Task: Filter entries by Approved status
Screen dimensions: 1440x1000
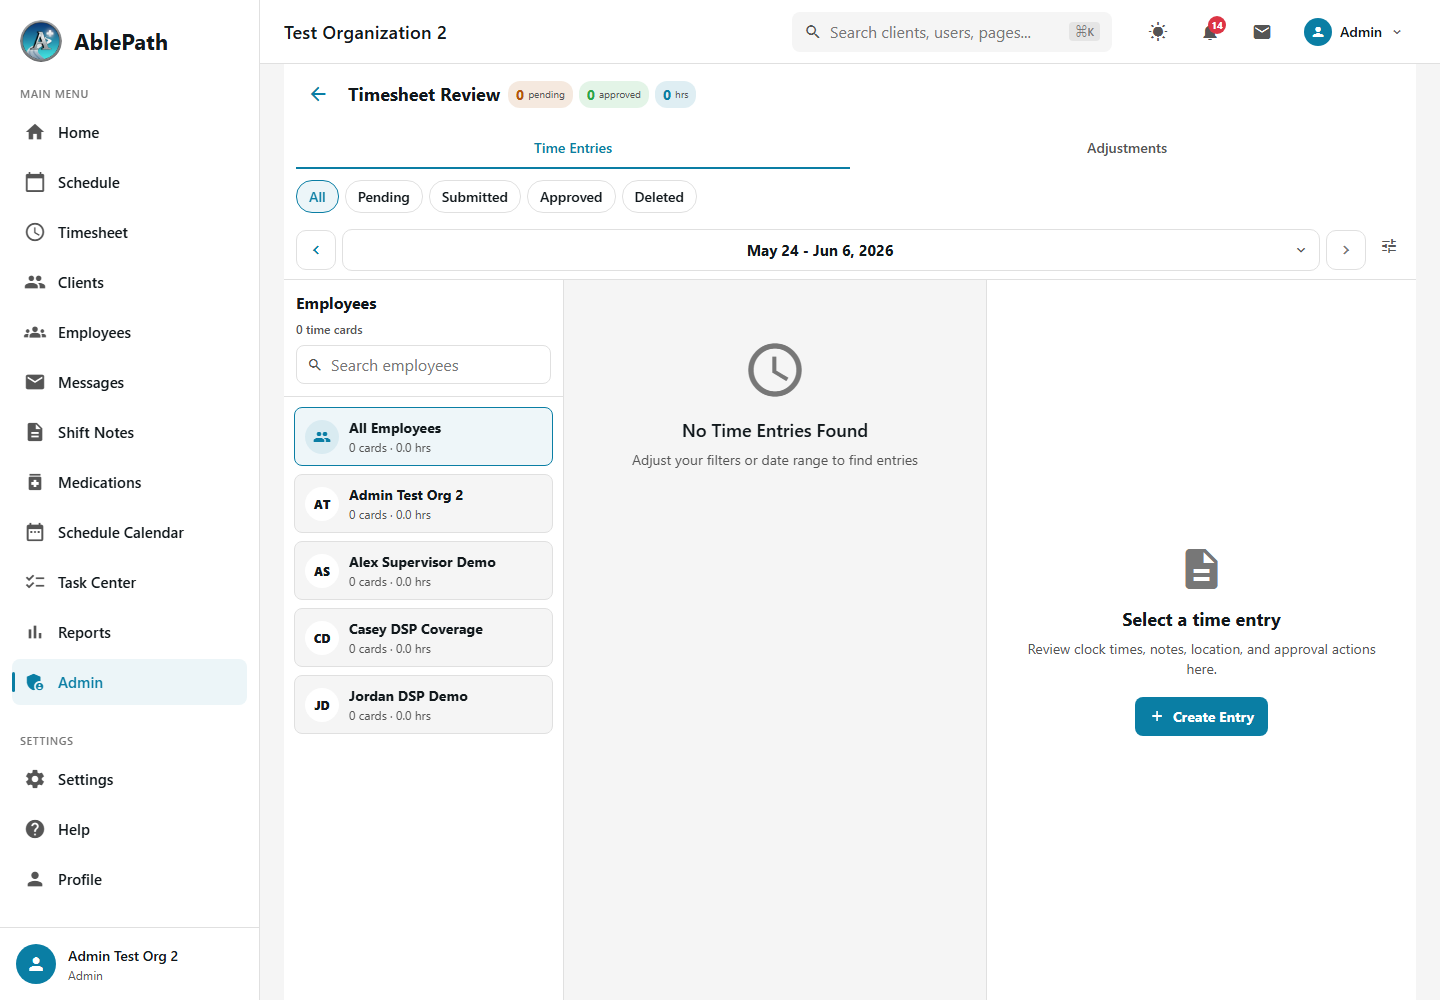Action: 571,197
